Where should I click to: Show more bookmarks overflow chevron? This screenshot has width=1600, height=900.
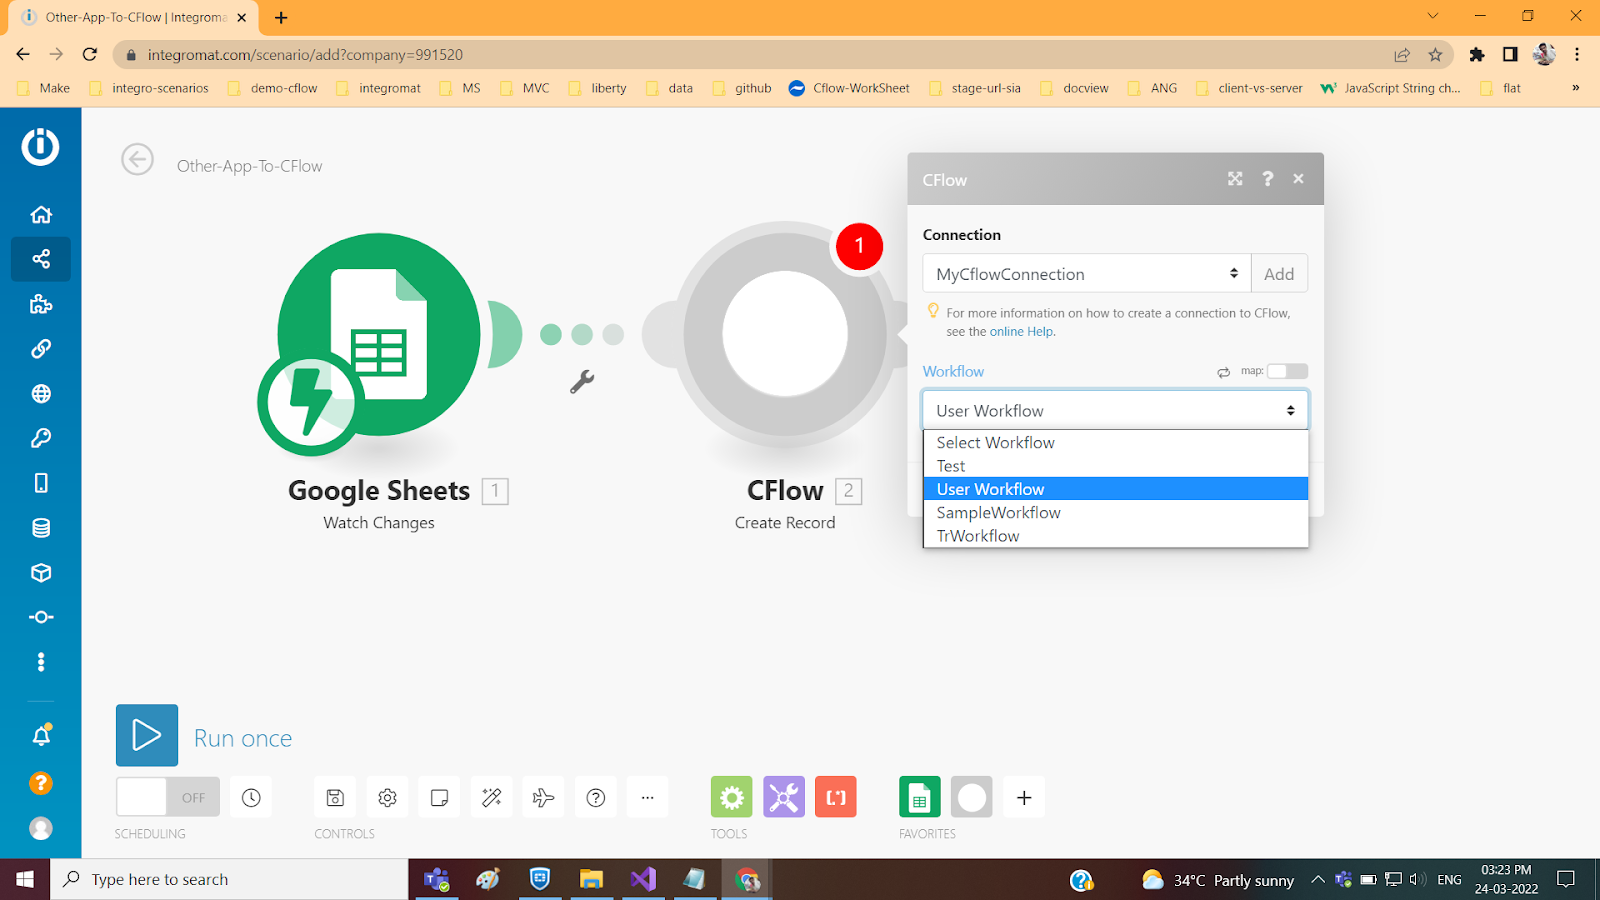[1576, 88]
